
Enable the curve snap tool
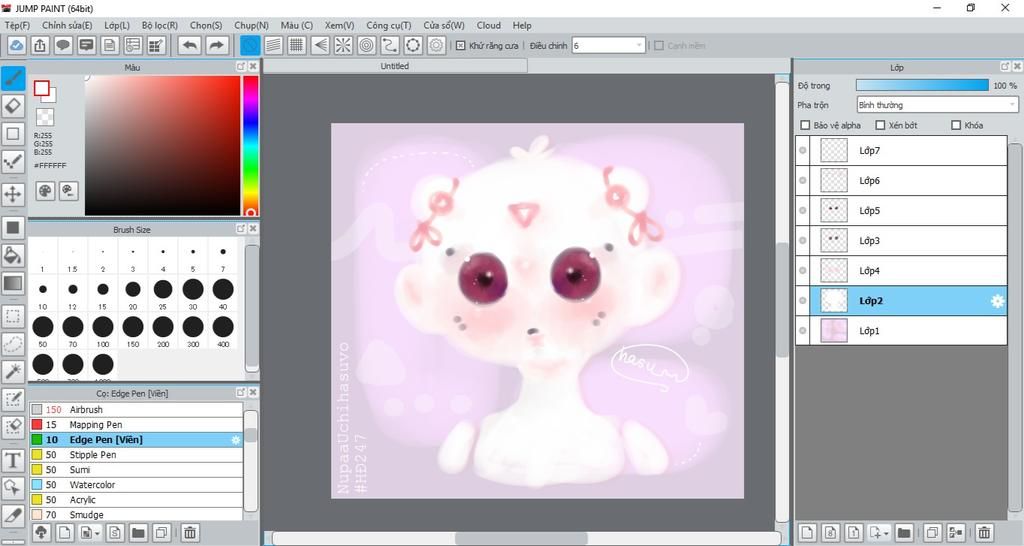point(390,46)
